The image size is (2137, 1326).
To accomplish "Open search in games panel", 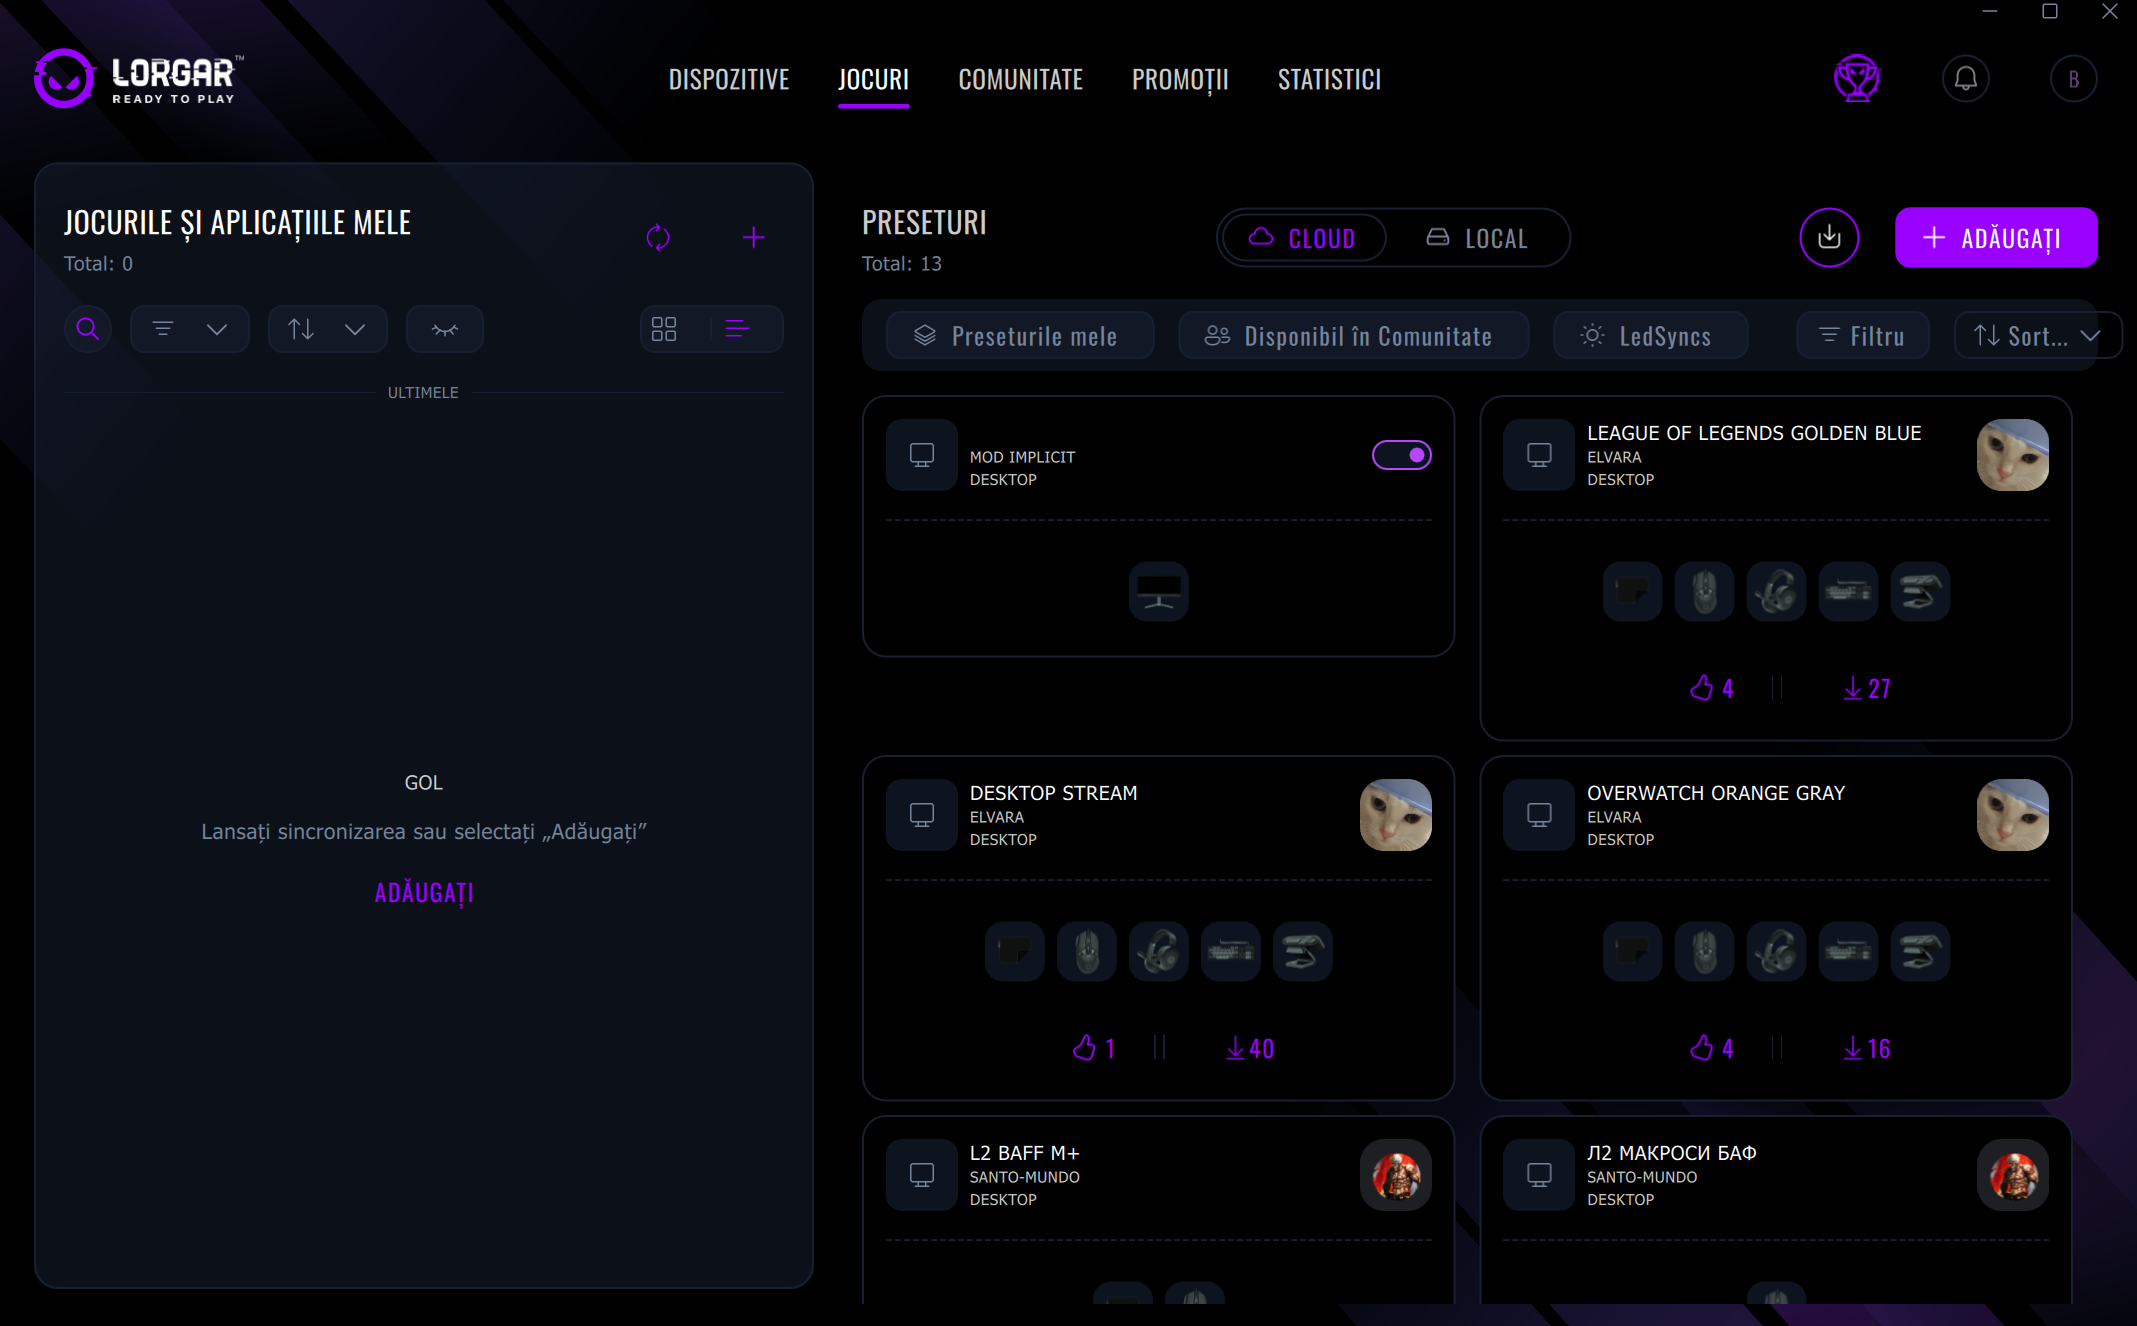I will tap(88, 329).
